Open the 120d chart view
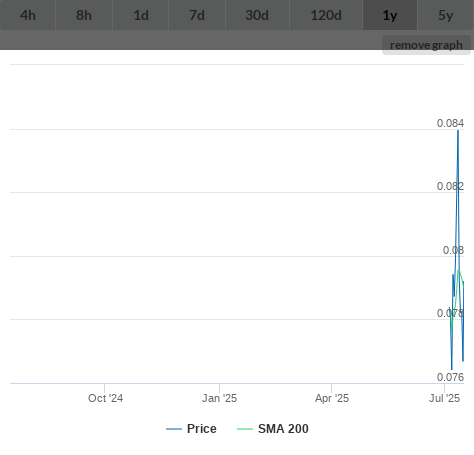This screenshot has width=474, height=455. [x=326, y=15]
